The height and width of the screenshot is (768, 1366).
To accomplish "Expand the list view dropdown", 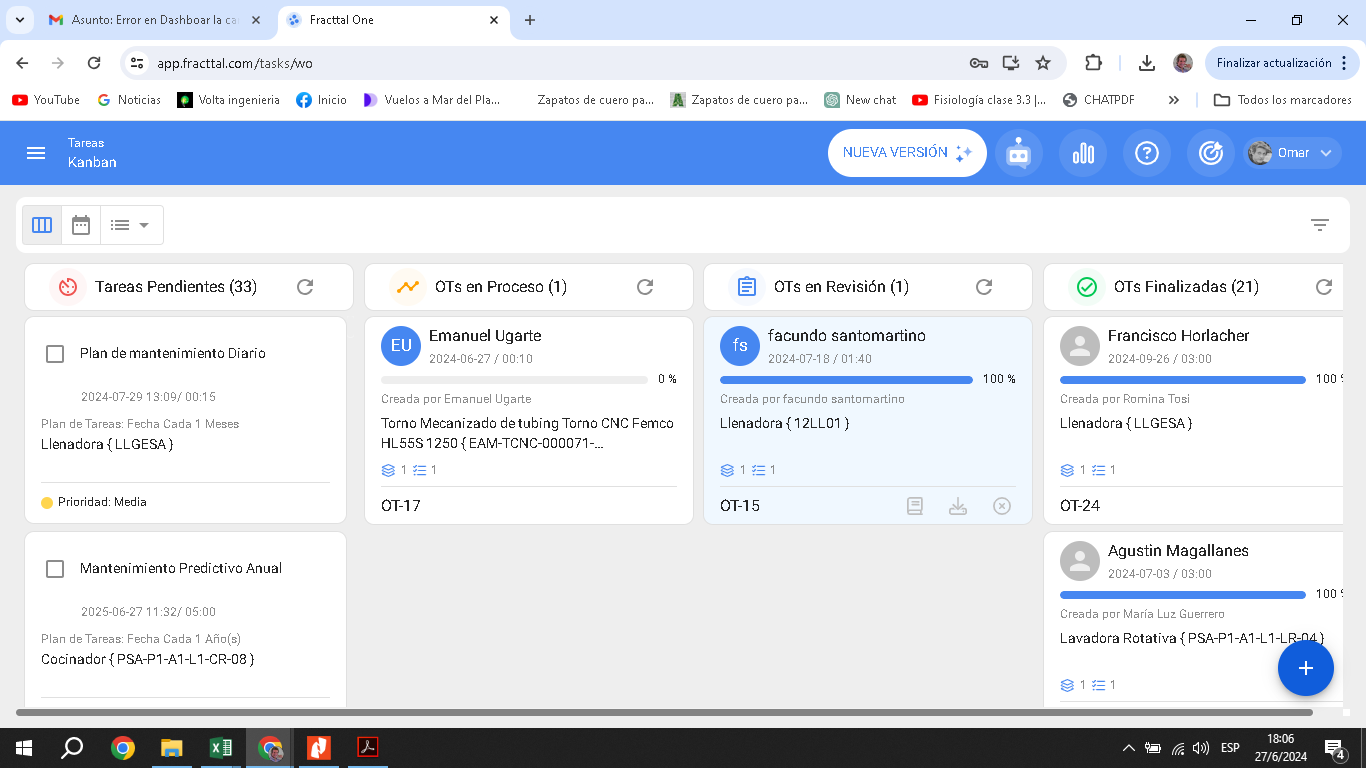I will click(131, 225).
